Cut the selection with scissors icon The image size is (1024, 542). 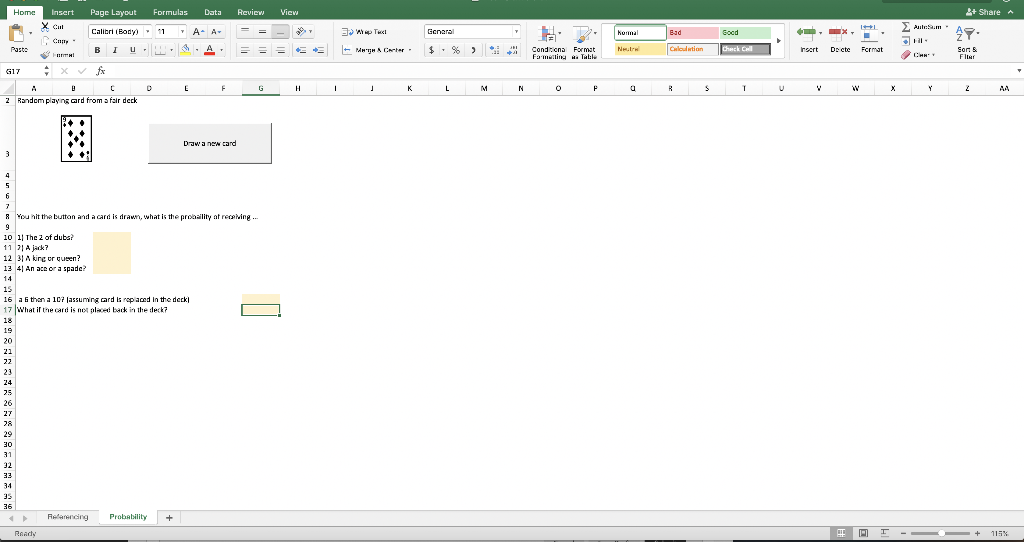[45, 27]
